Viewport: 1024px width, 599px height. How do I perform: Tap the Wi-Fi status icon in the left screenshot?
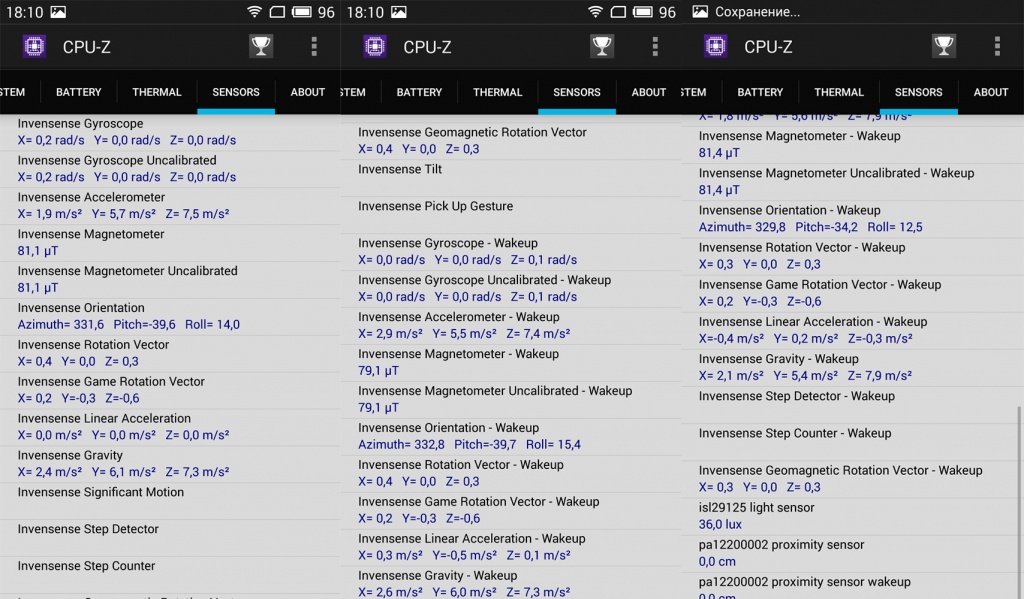pyautogui.click(x=255, y=12)
